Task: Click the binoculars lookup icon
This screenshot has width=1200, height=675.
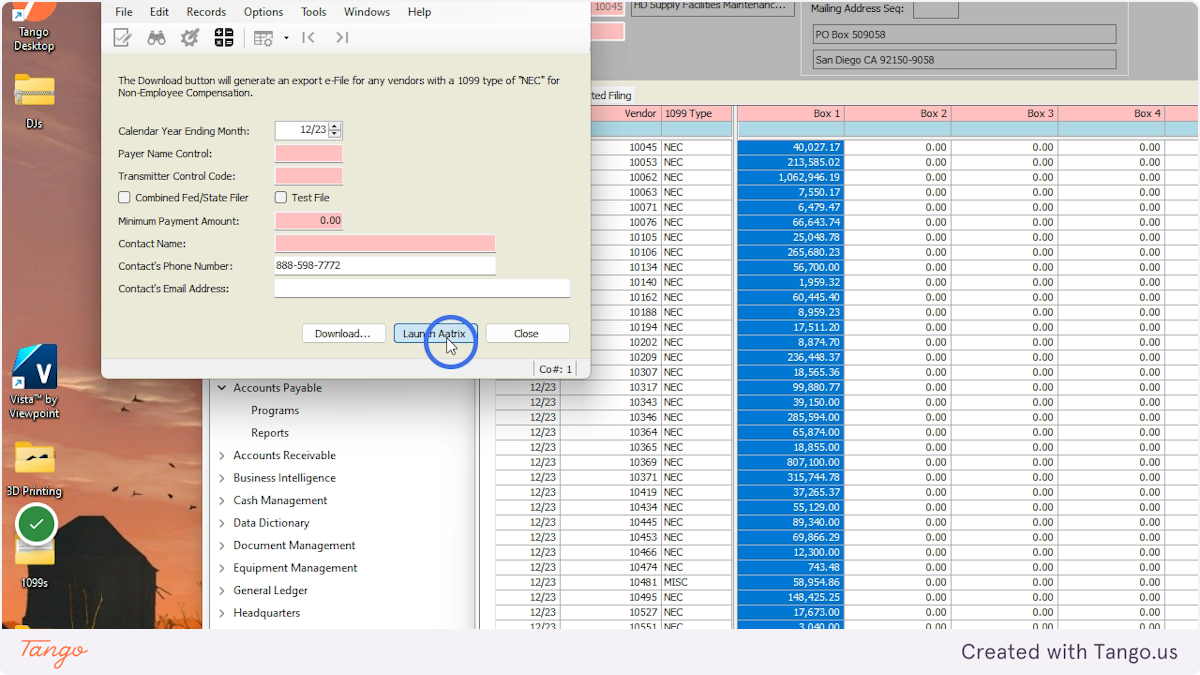Action: (x=156, y=38)
